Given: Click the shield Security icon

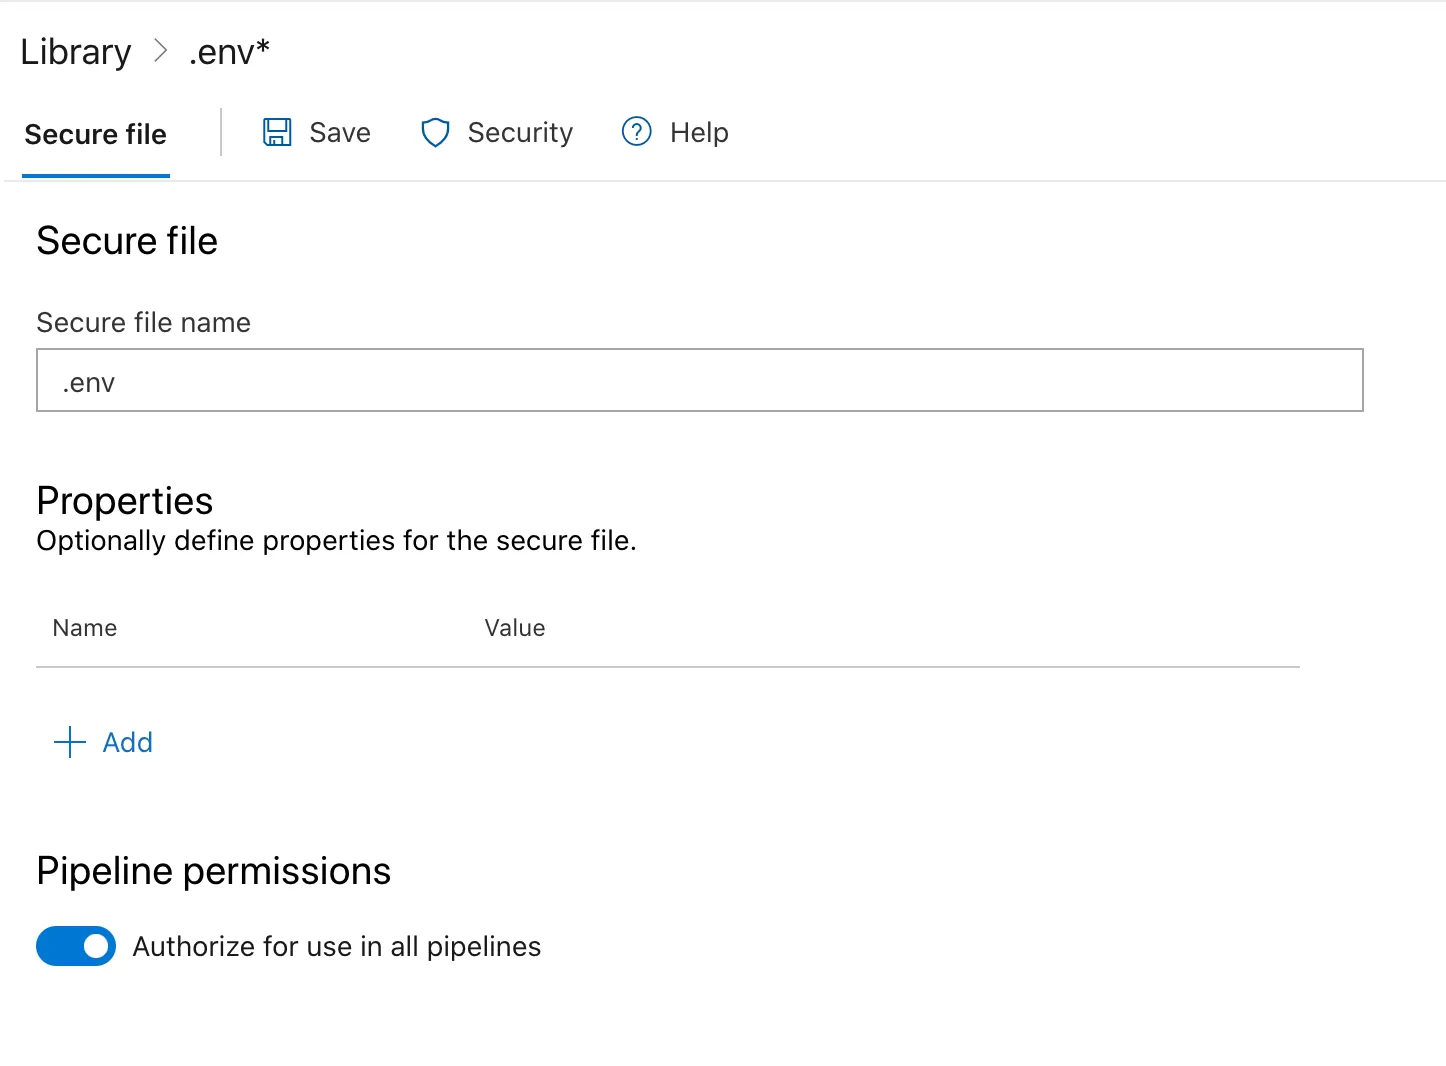Looking at the screenshot, I should click(x=435, y=132).
